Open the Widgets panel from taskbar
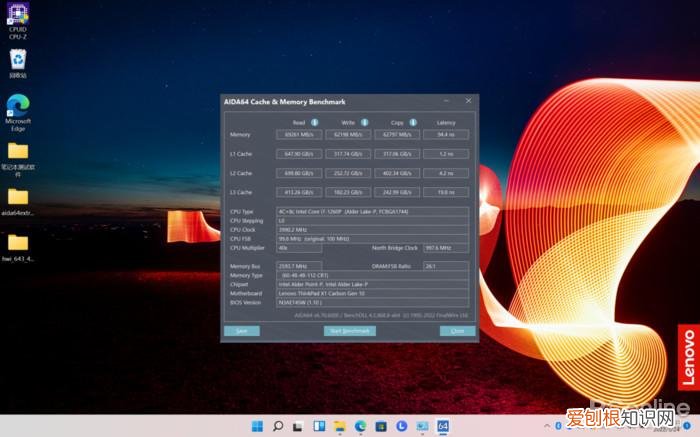Viewport: 700px width, 437px height. click(x=319, y=426)
